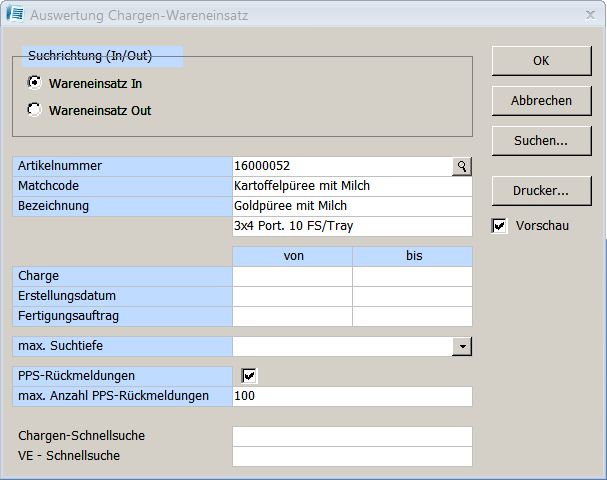The height and width of the screenshot is (480, 607).
Task: Click the application icon in title bar
Action: pyautogui.click(x=14, y=15)
